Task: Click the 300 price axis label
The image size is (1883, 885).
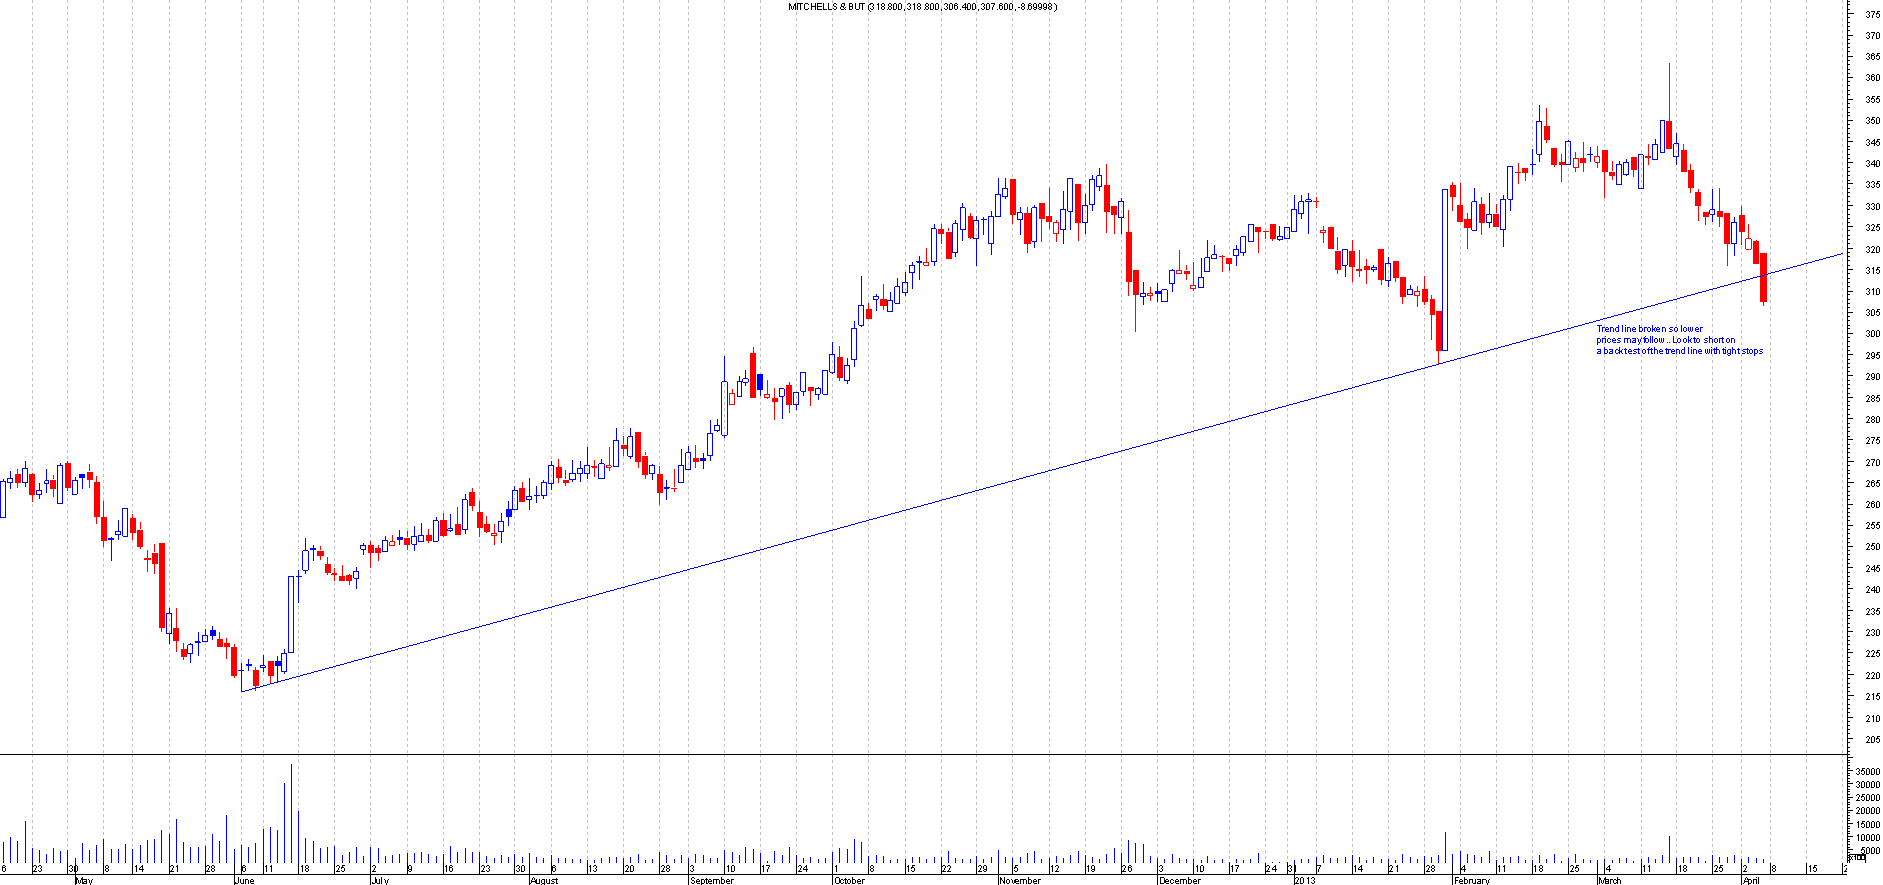Action: click(1871, 334)
